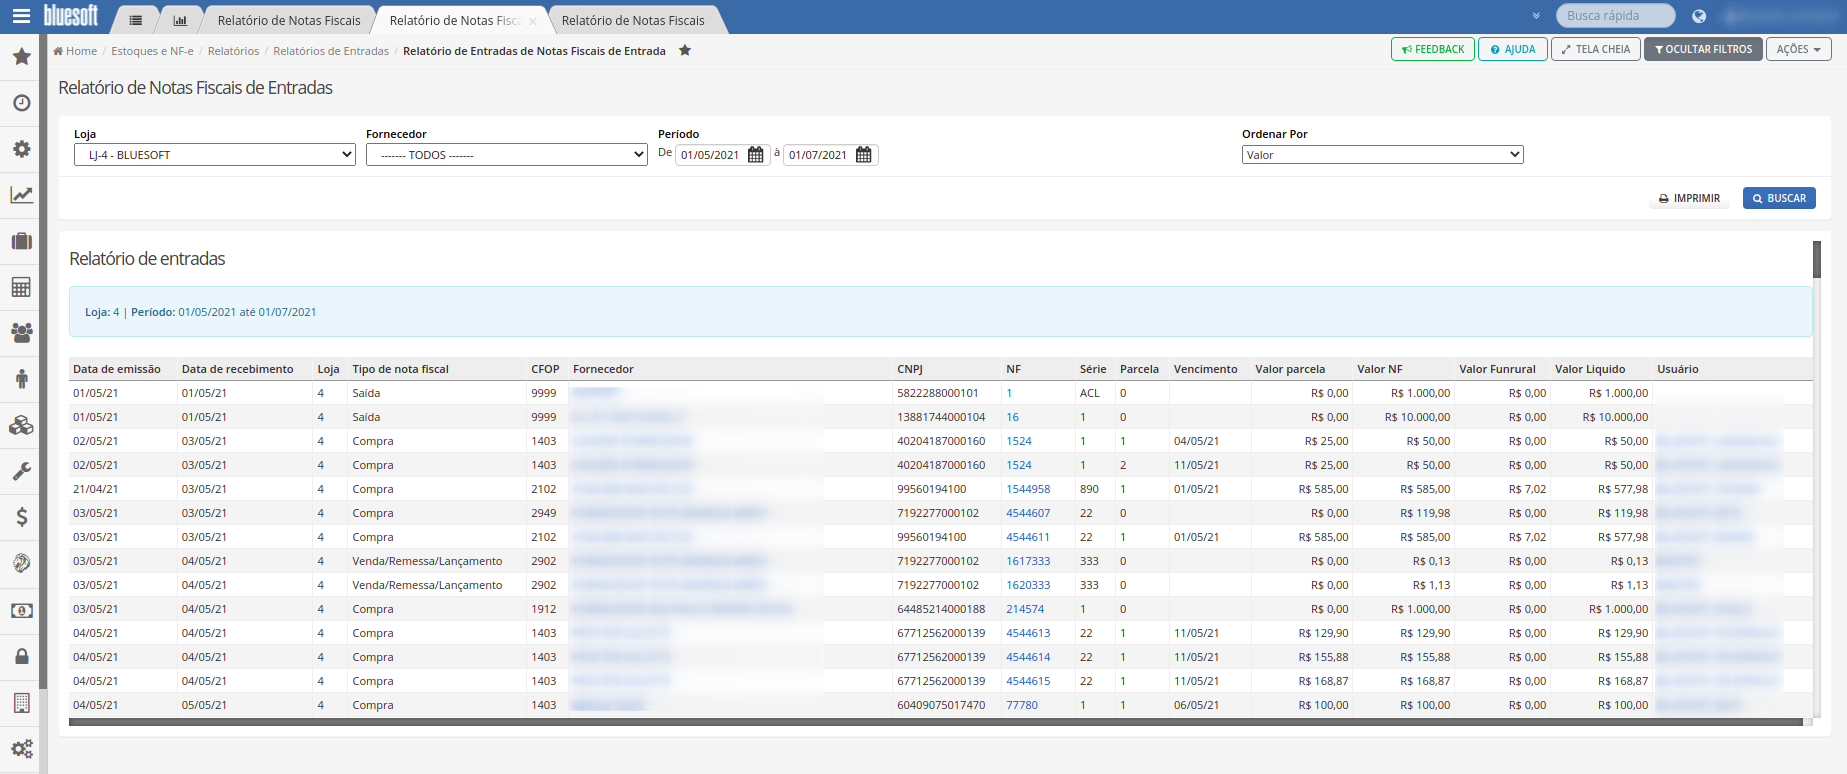
Task: Click the AJUDA help button
Action: (1512, 49)
